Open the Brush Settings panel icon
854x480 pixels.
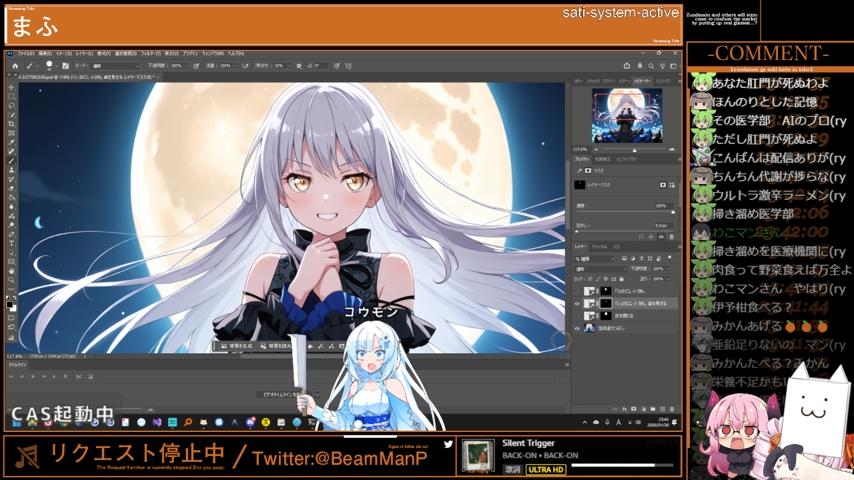(66, 66)
